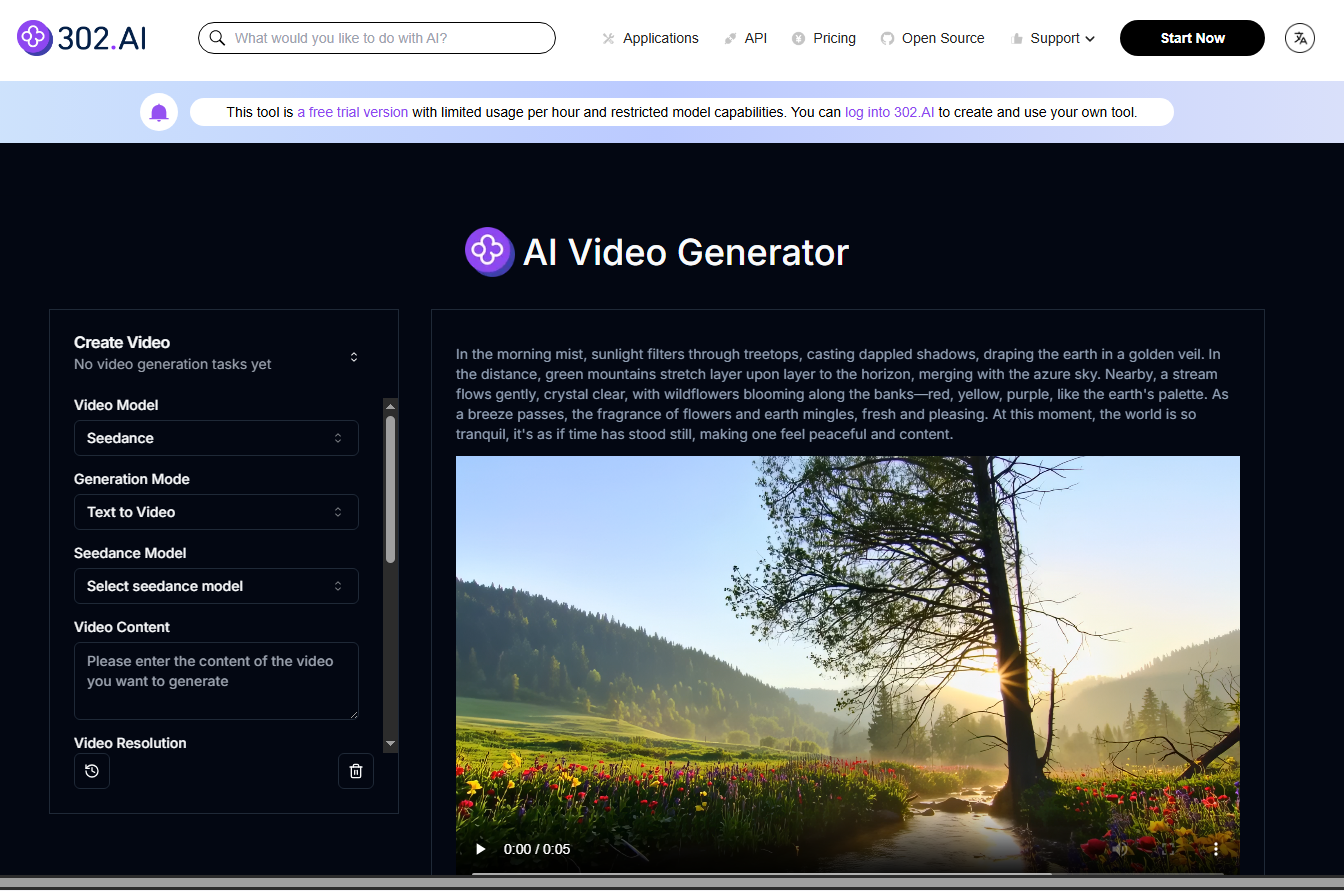
Task: Focus the 'What would you like to do with AI?' search field
Action: [x=377, y=38]
